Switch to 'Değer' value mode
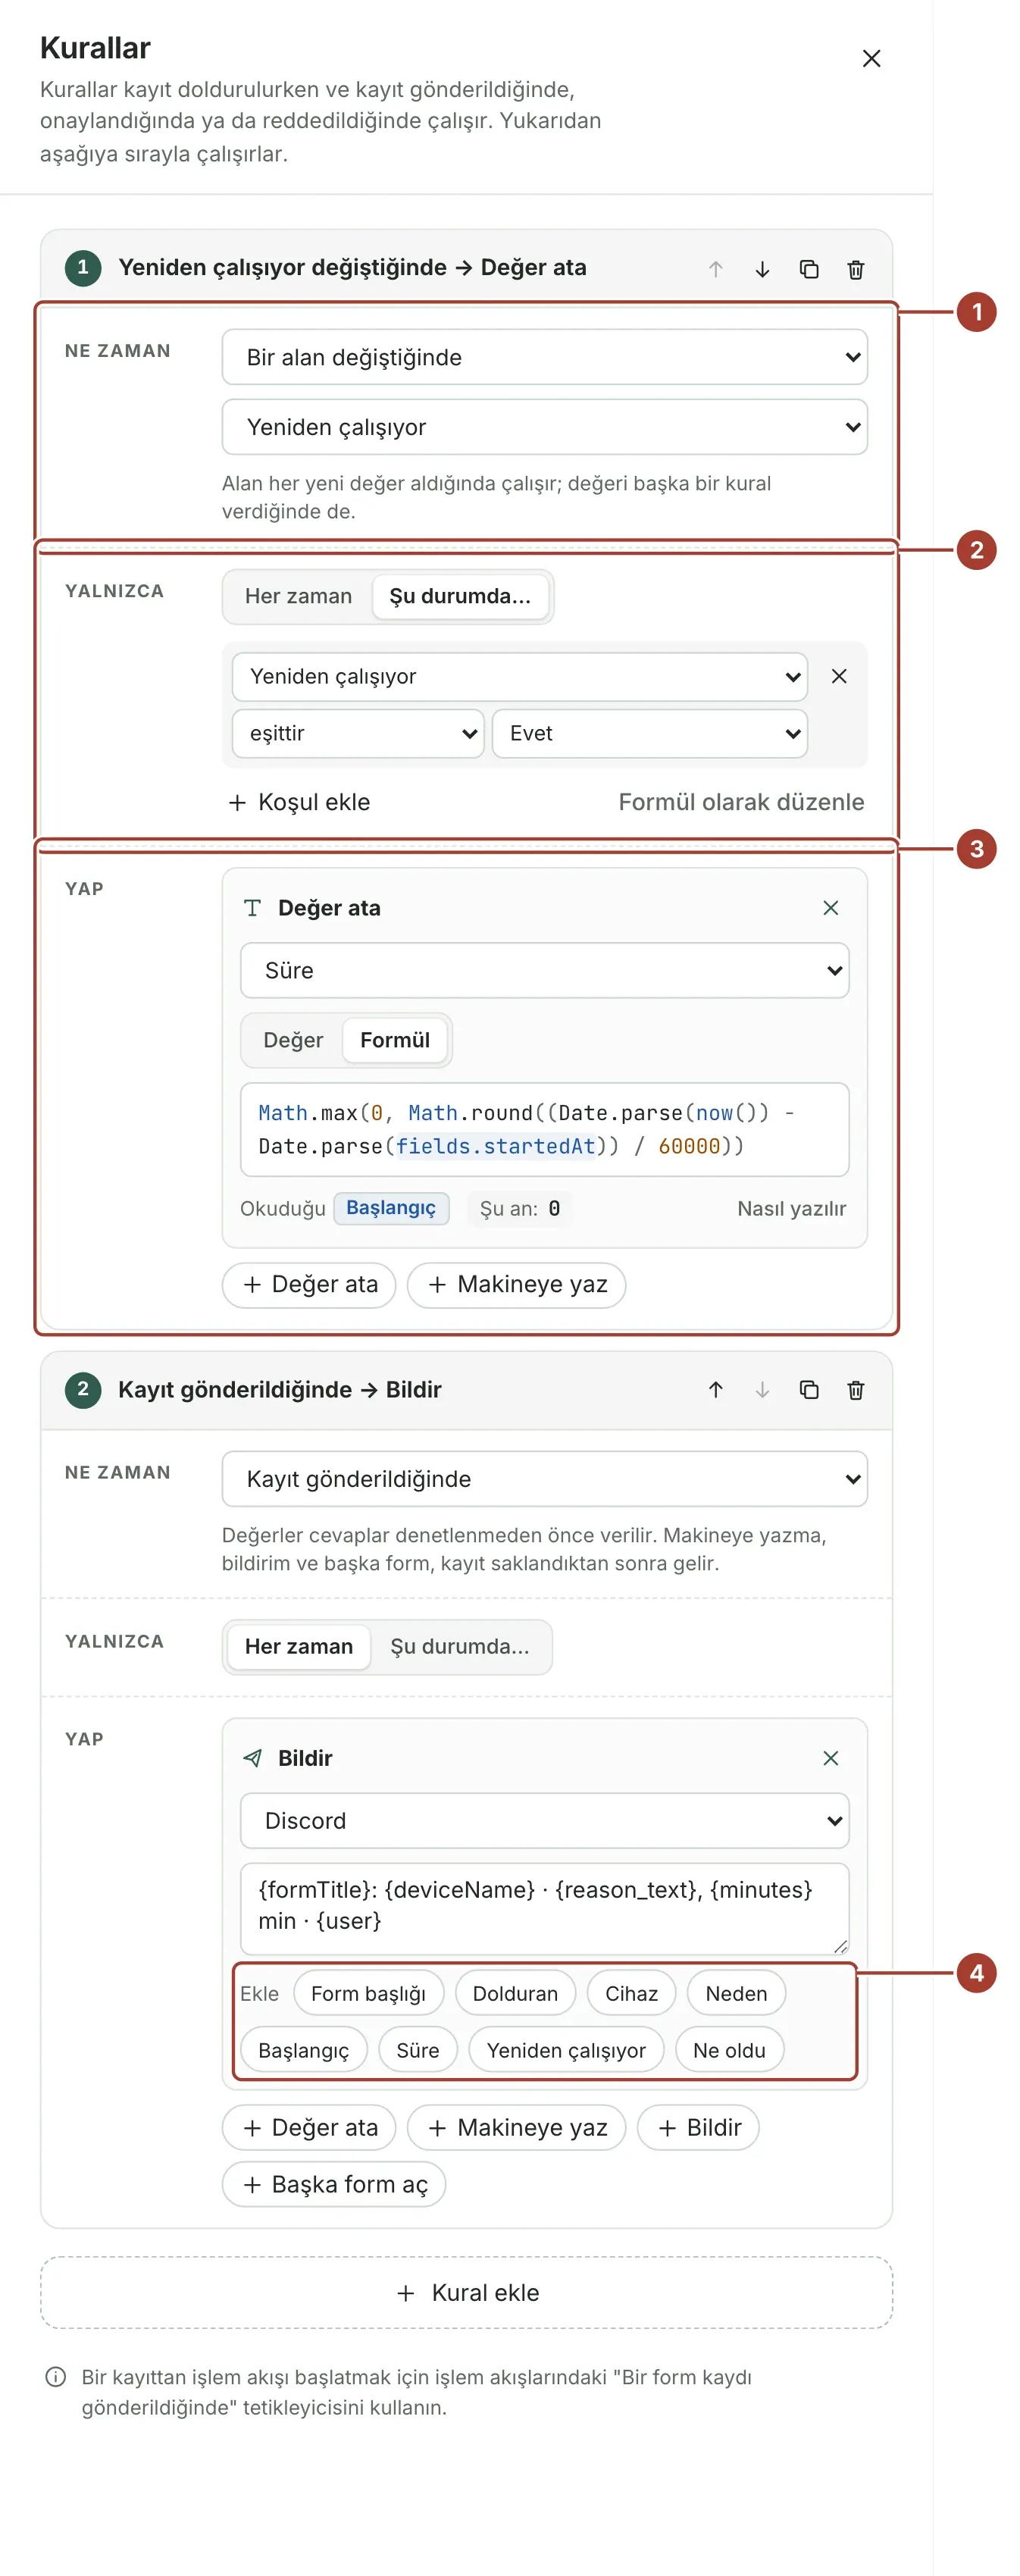This screenshot has height=2576, width=1020. (x=293, y=1040)
